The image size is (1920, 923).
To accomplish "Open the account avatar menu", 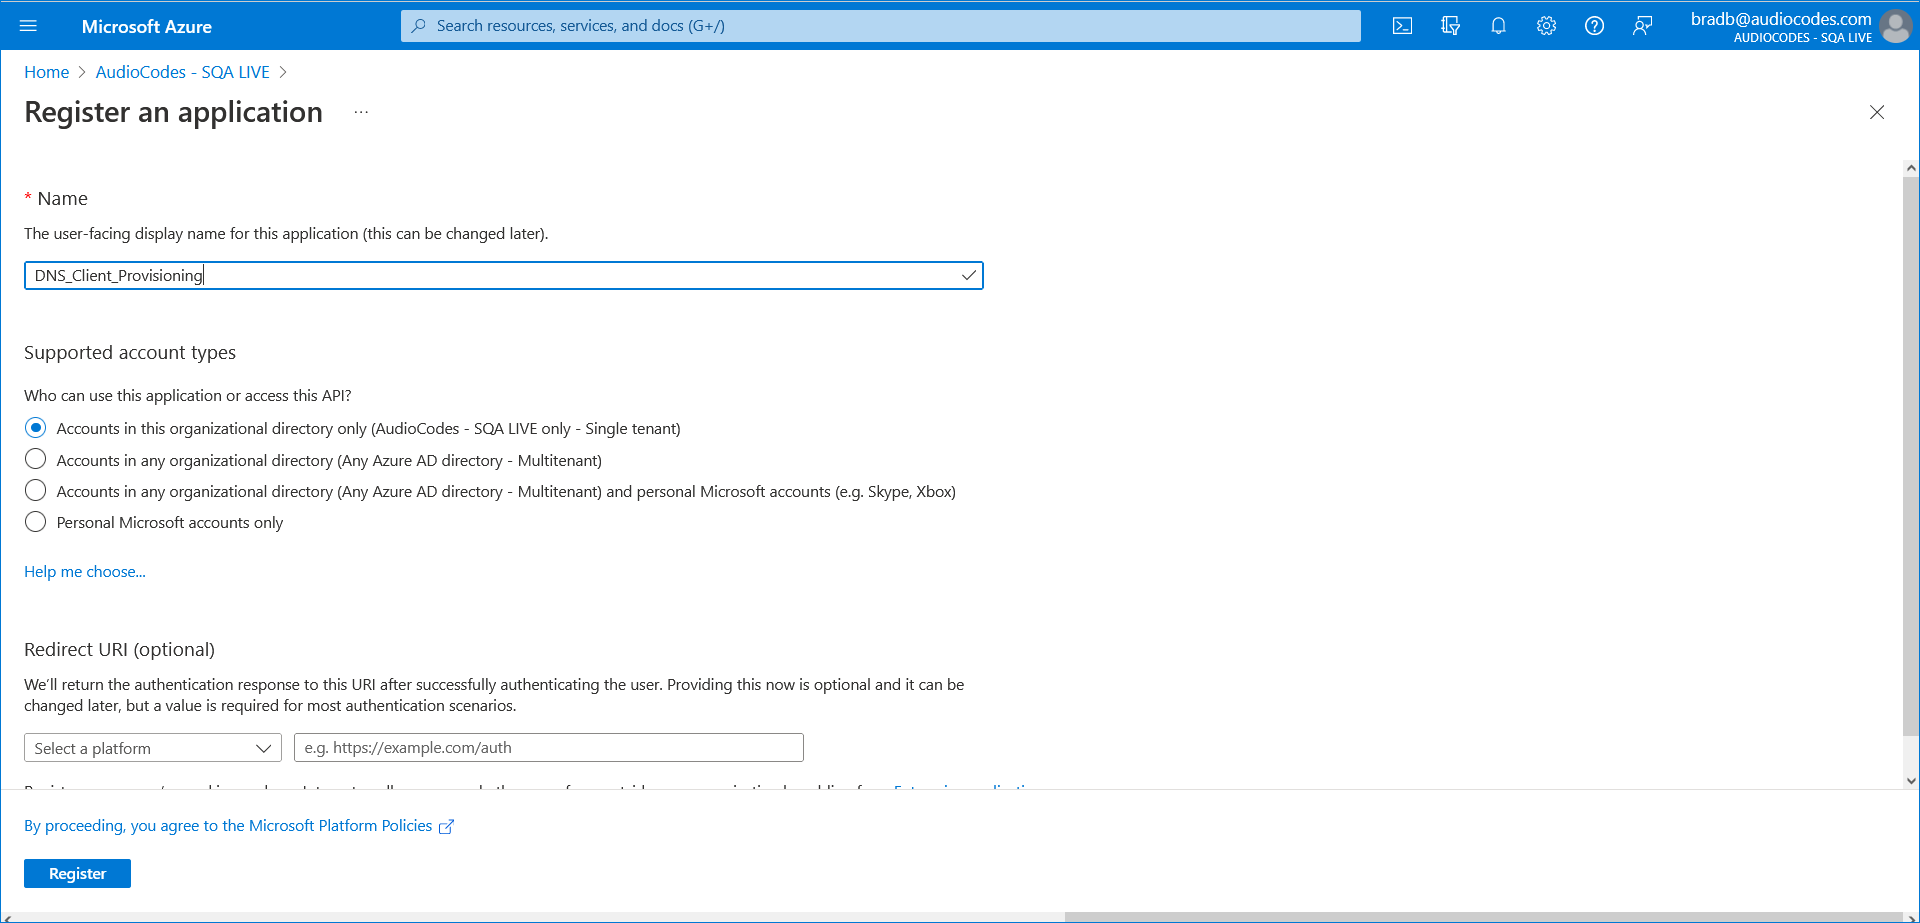I will point(1896,25).
